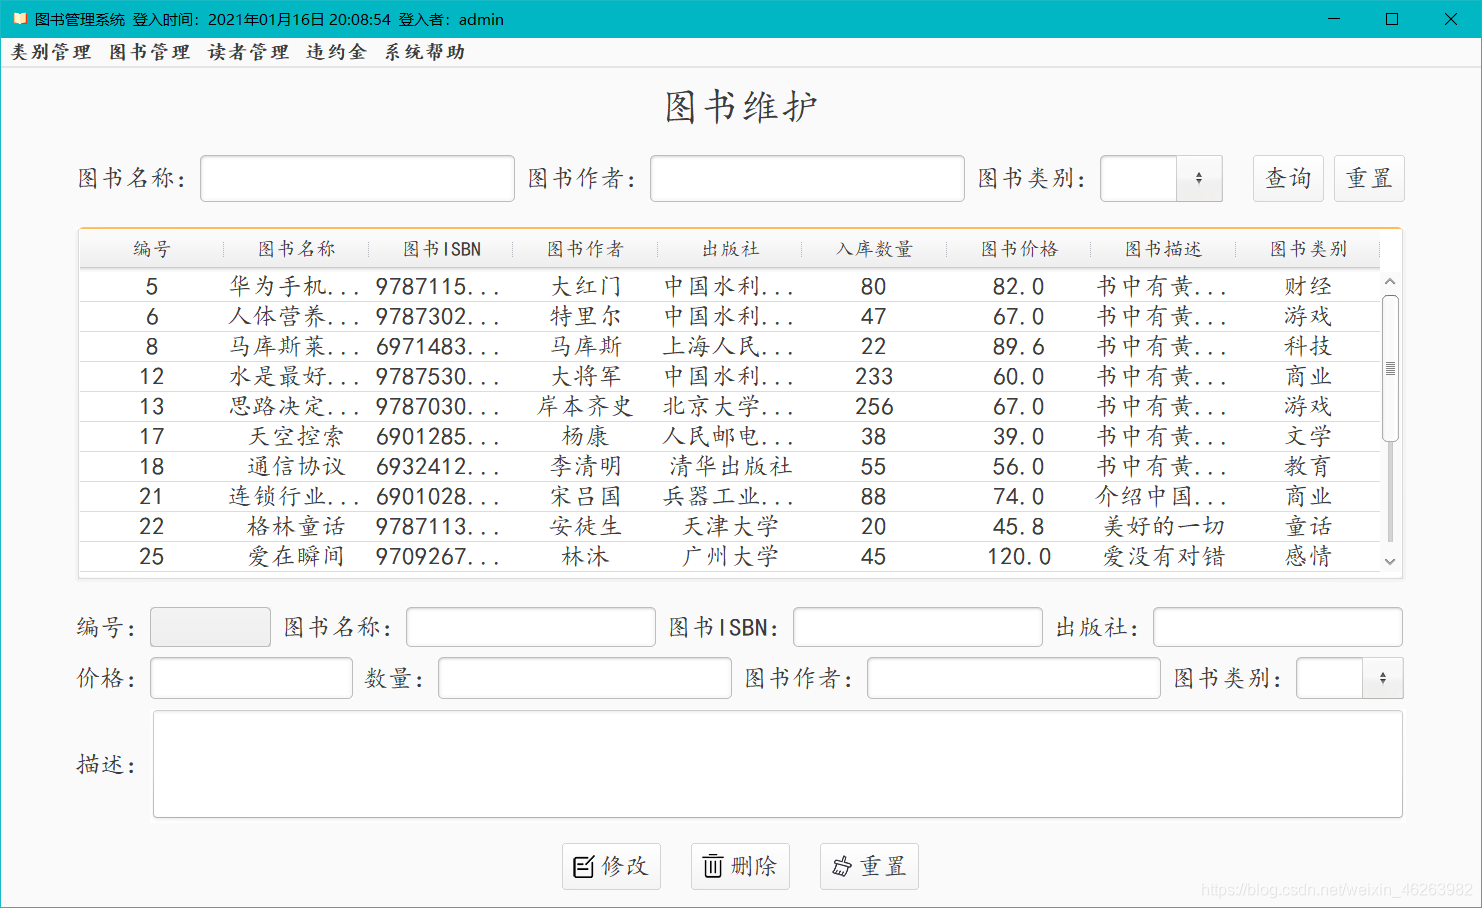Click the edit form 图书名称 field
The height and width of the screenshot is (908, 1482).
(531, 627)
